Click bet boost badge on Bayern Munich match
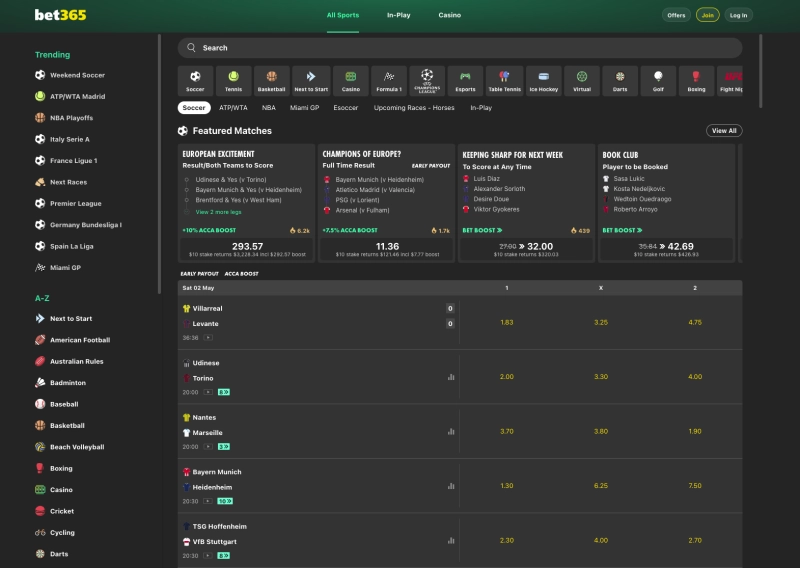Screen dimensions: 800x568 225,501
